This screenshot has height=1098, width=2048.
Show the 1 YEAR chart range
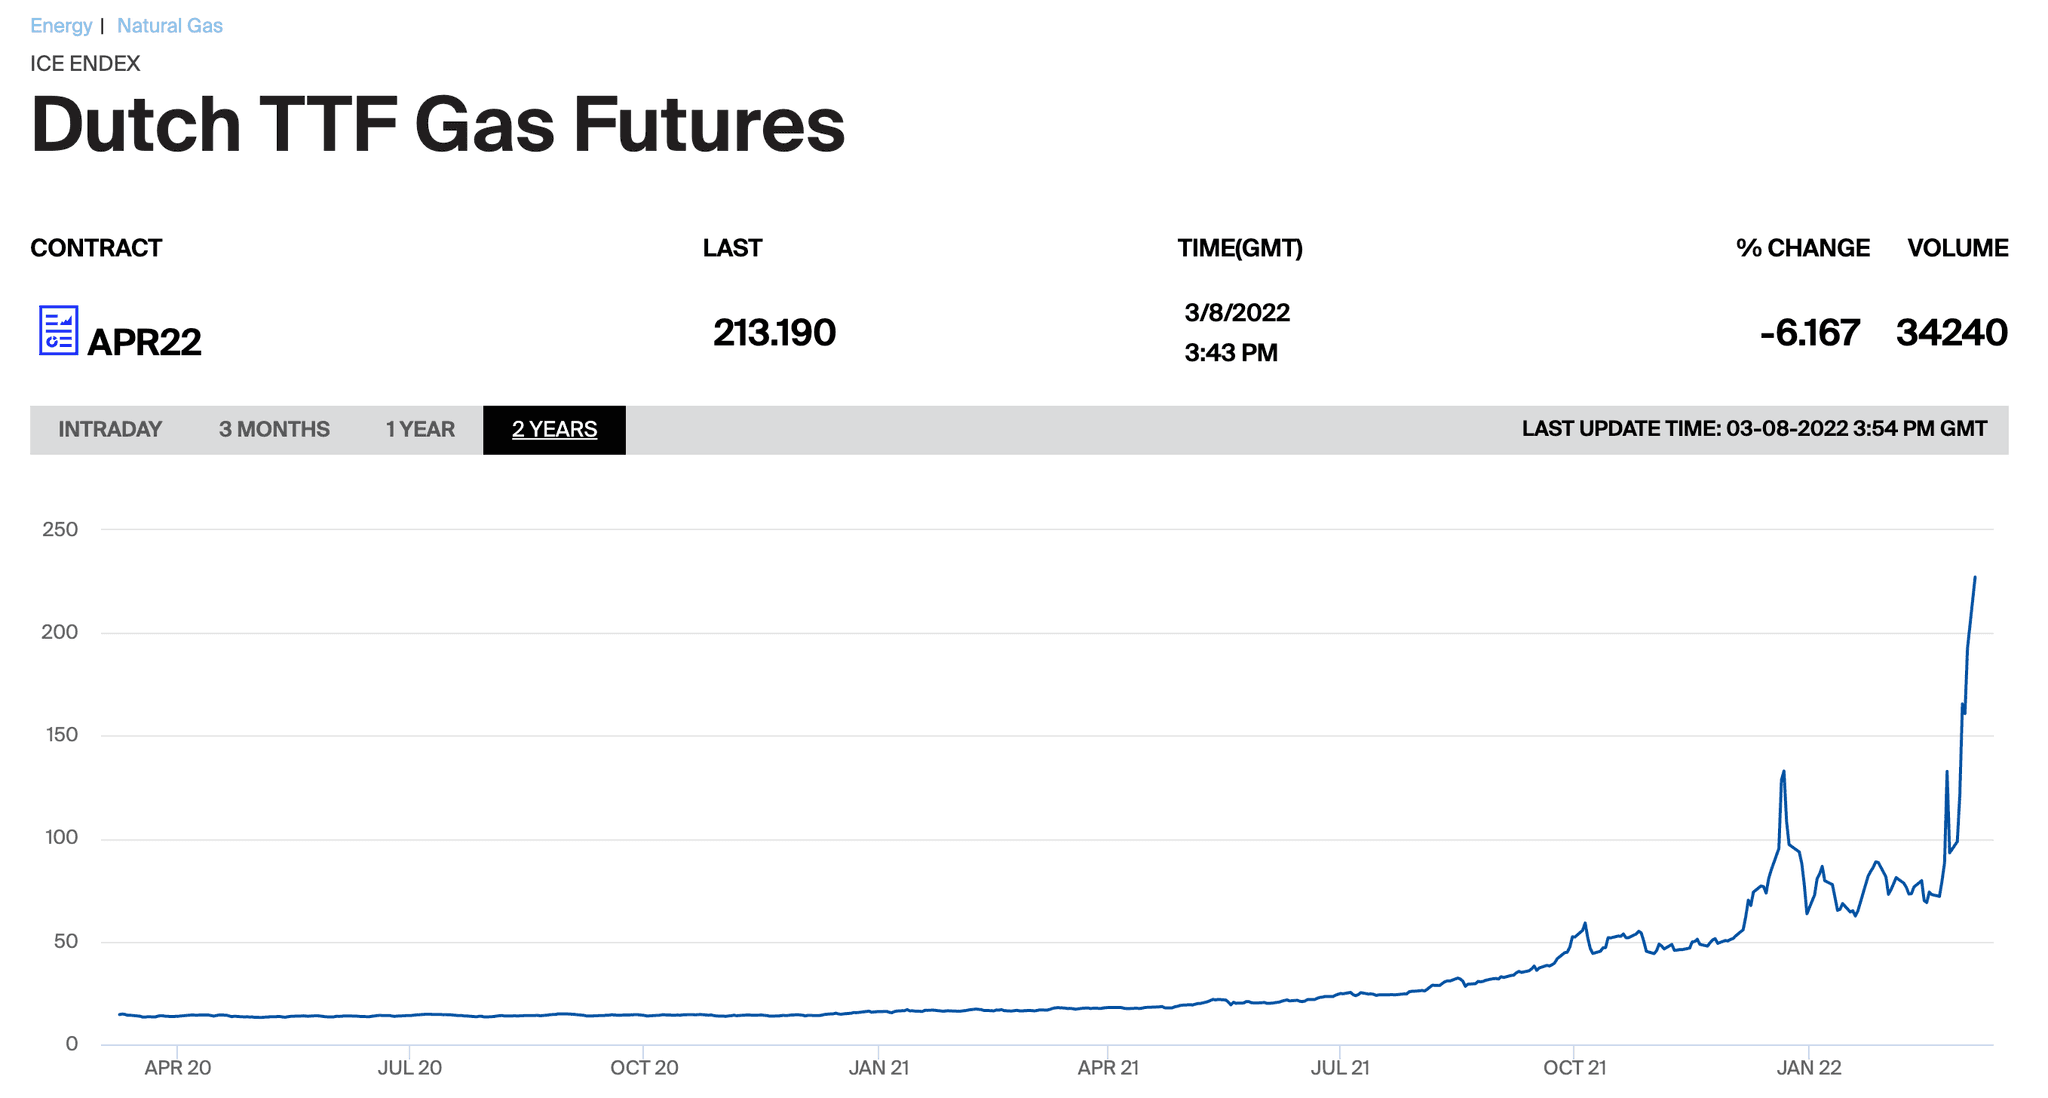point(420,430)
